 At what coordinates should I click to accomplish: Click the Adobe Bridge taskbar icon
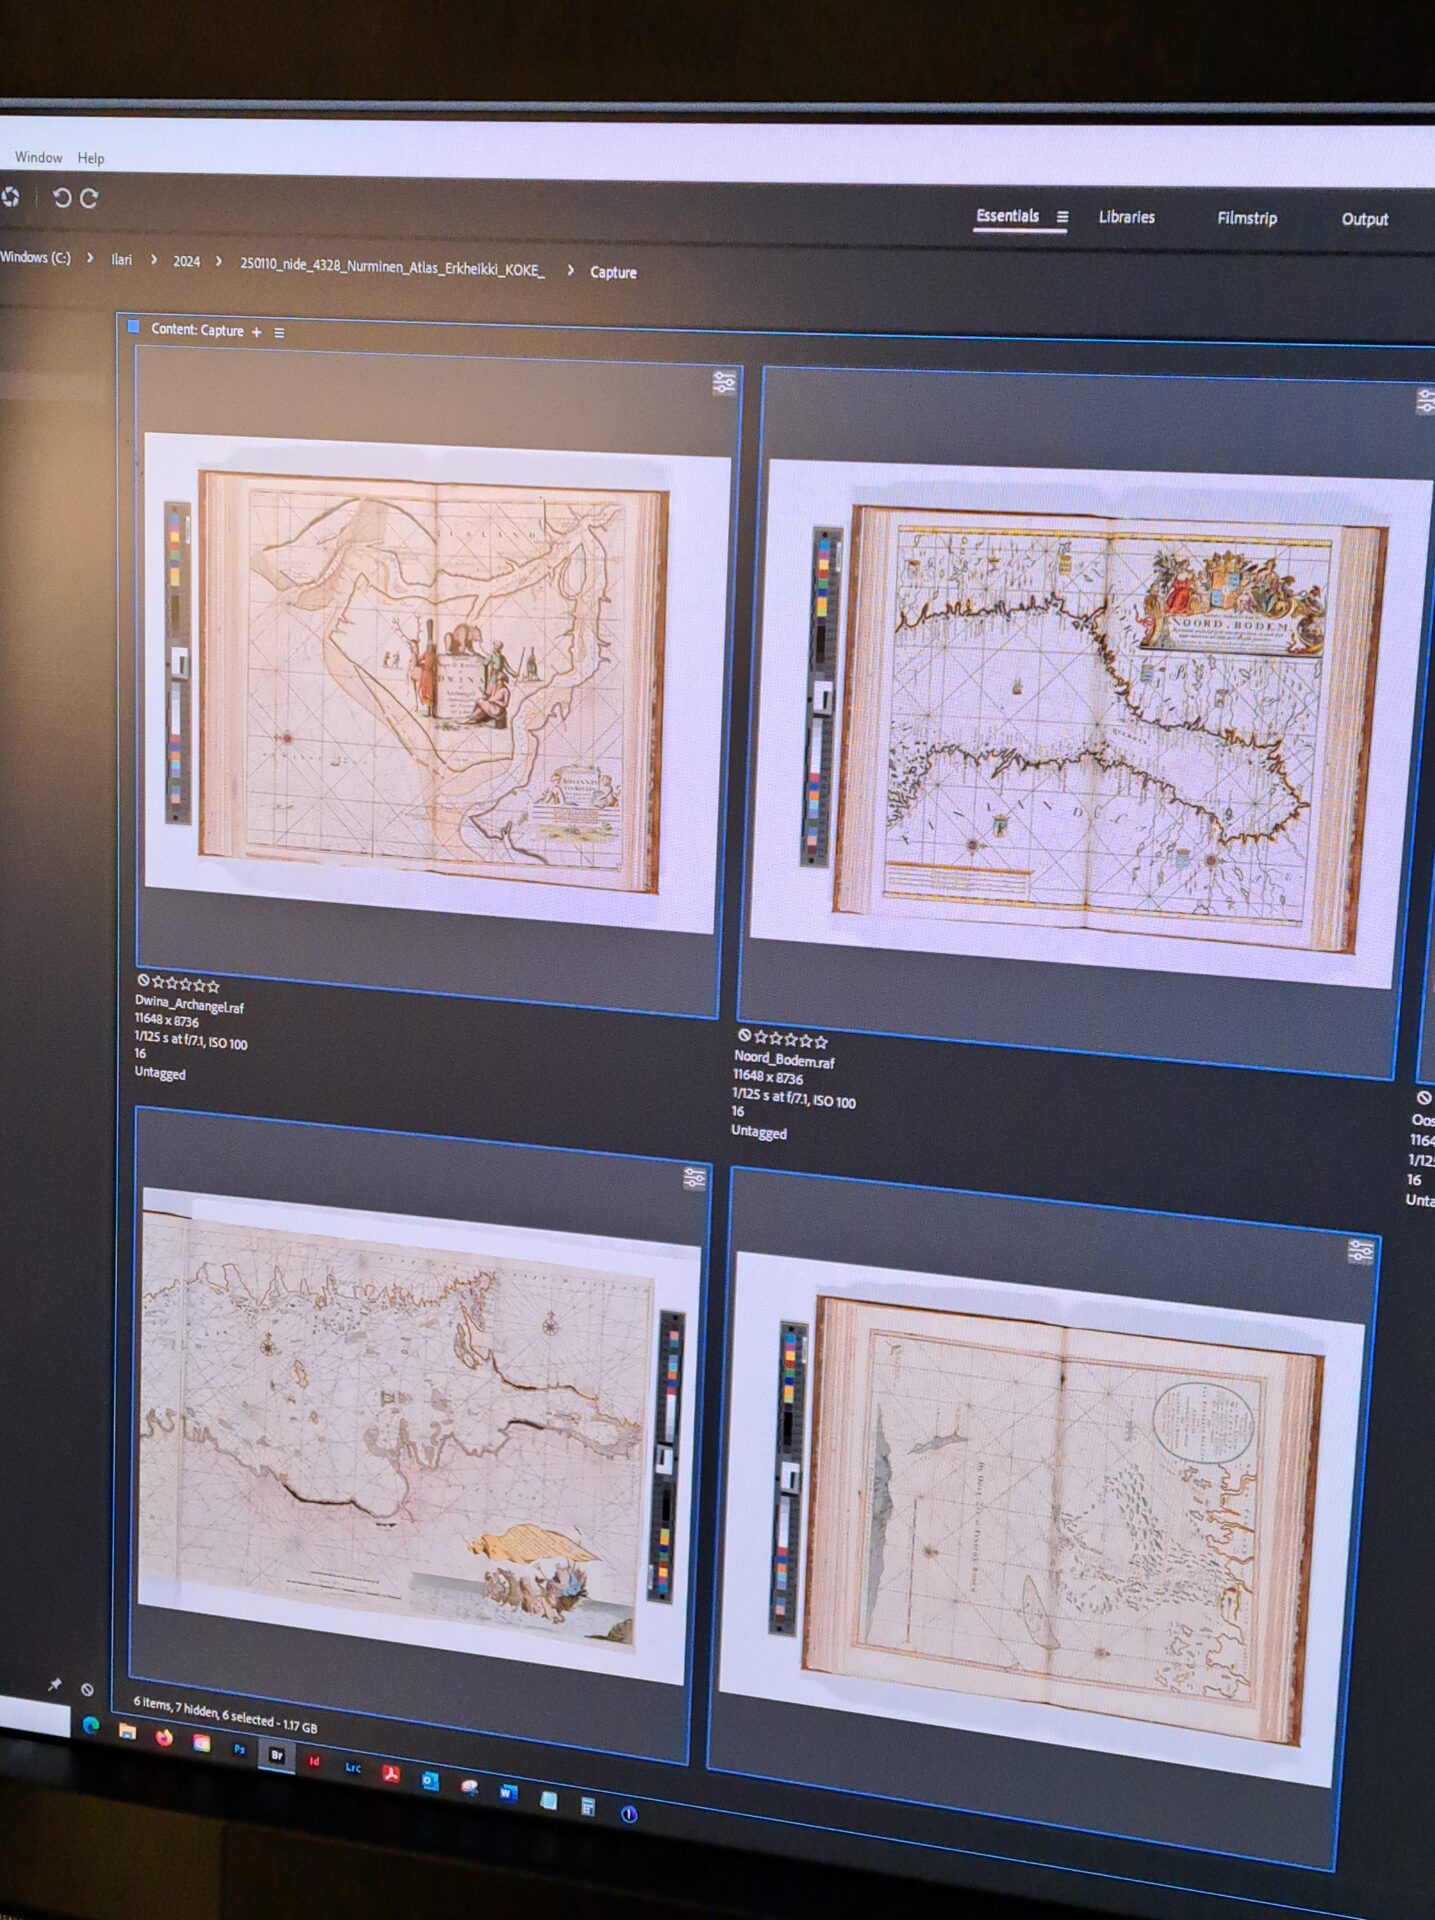tap(277, 1755)
